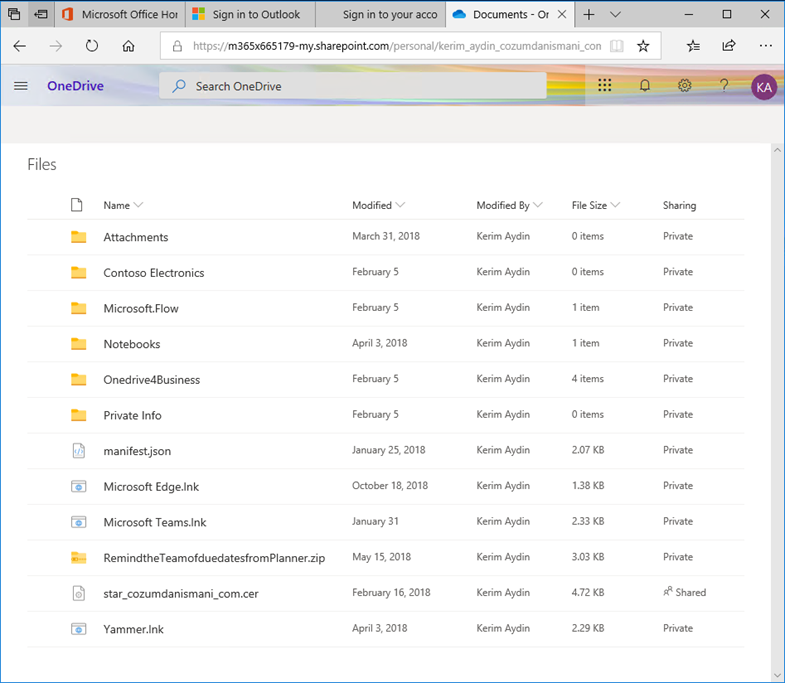Refresh the page

point(92,46)
